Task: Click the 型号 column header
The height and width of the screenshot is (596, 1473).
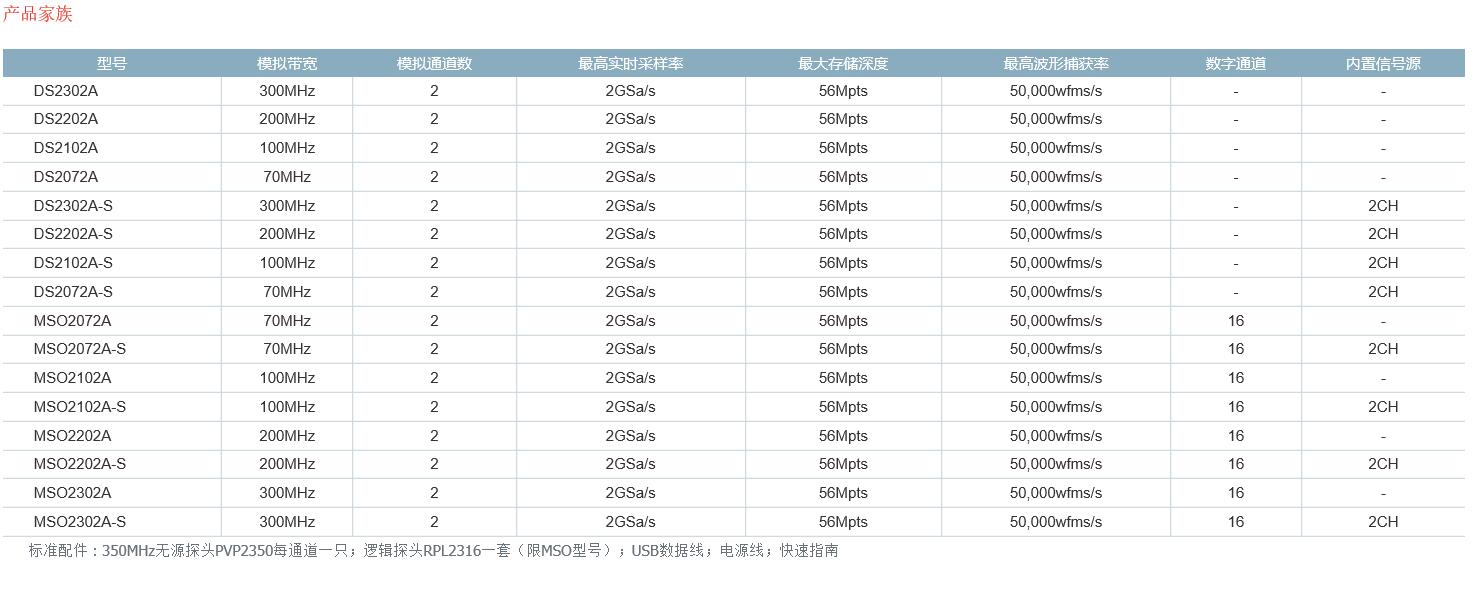Action: [112, 64]
